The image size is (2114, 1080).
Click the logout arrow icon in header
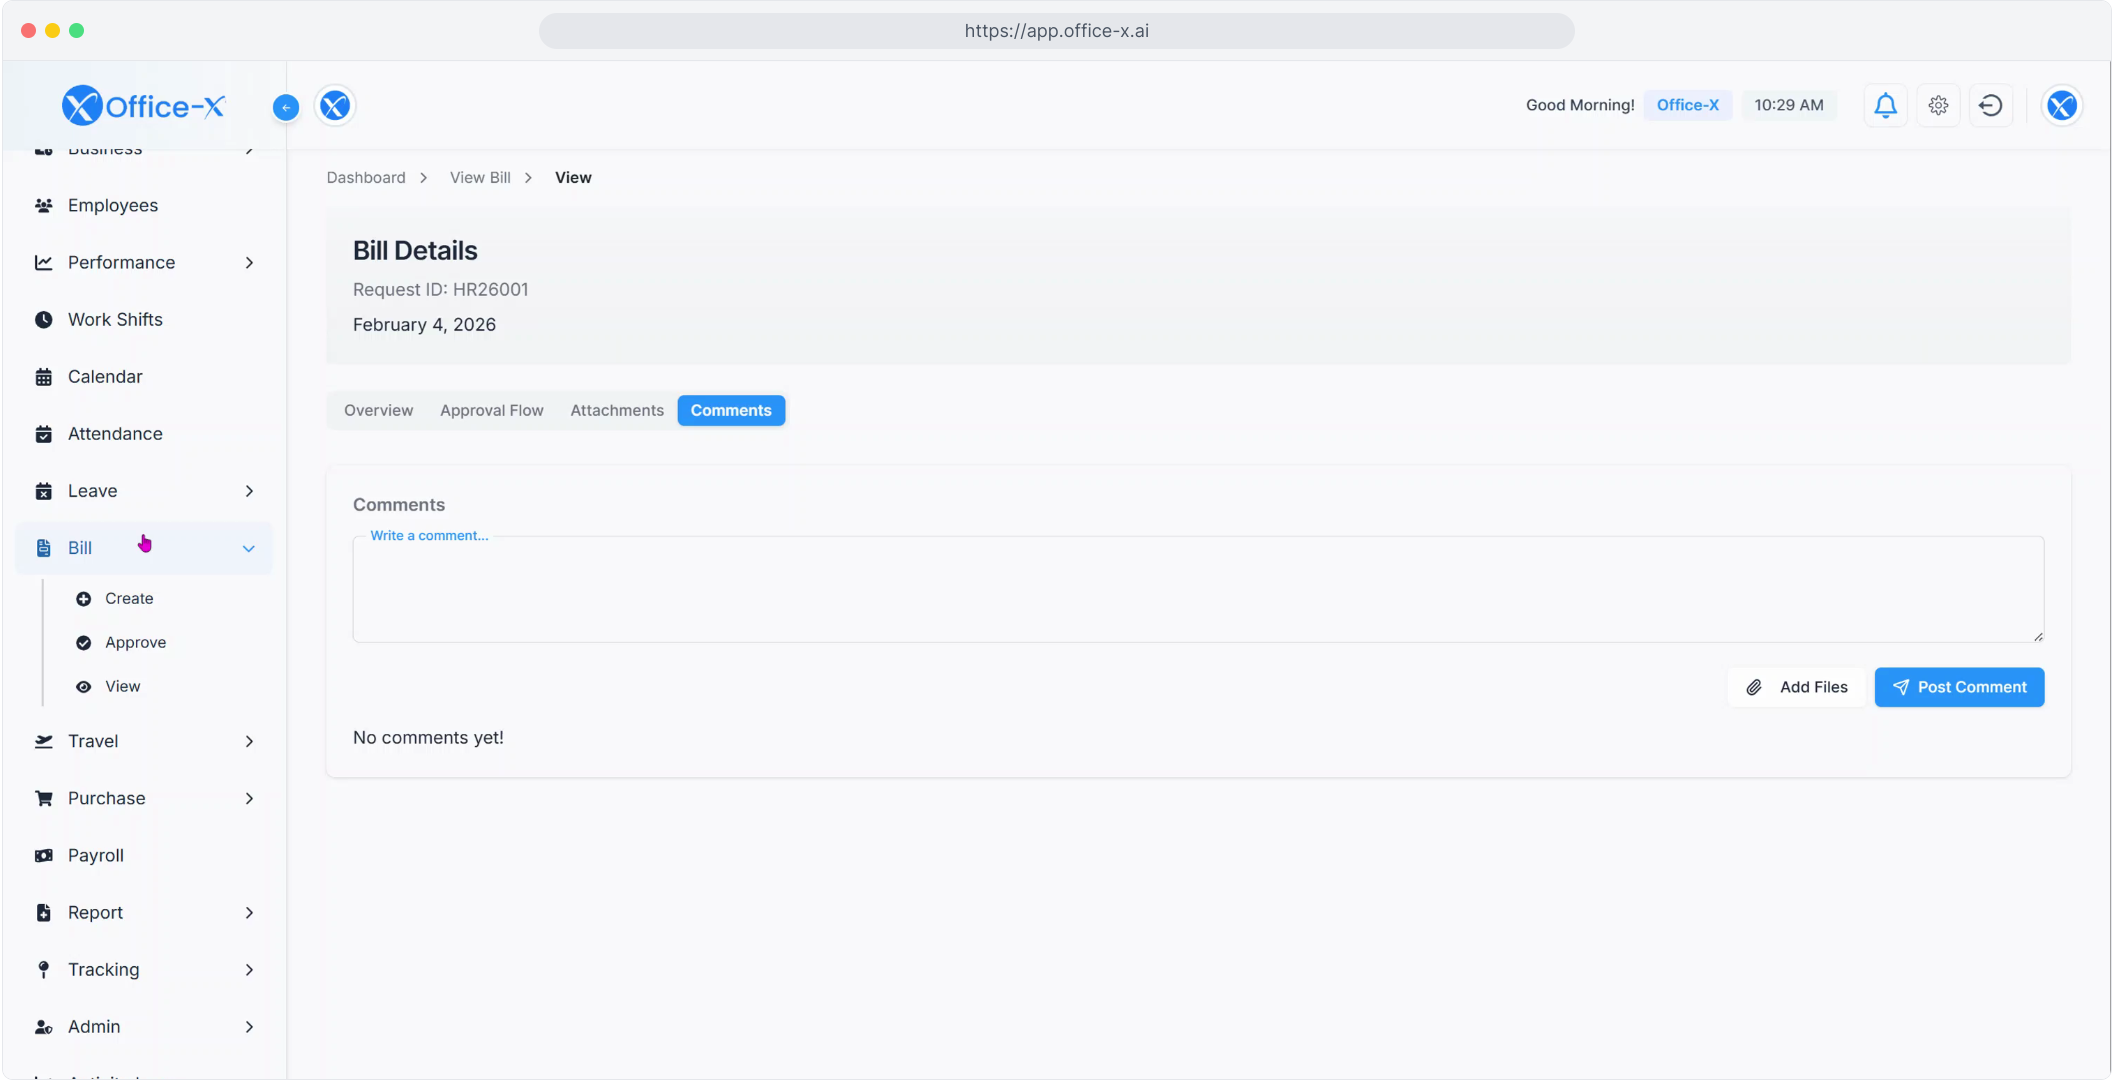pos(1990,105)
